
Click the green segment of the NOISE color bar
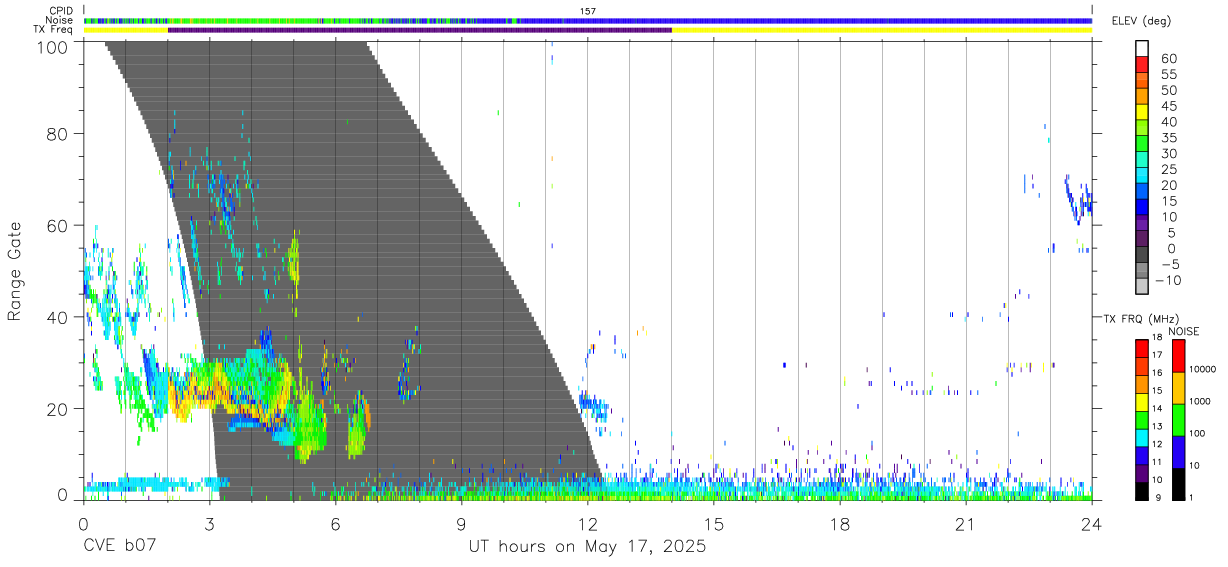click(x=1180, y=419)
